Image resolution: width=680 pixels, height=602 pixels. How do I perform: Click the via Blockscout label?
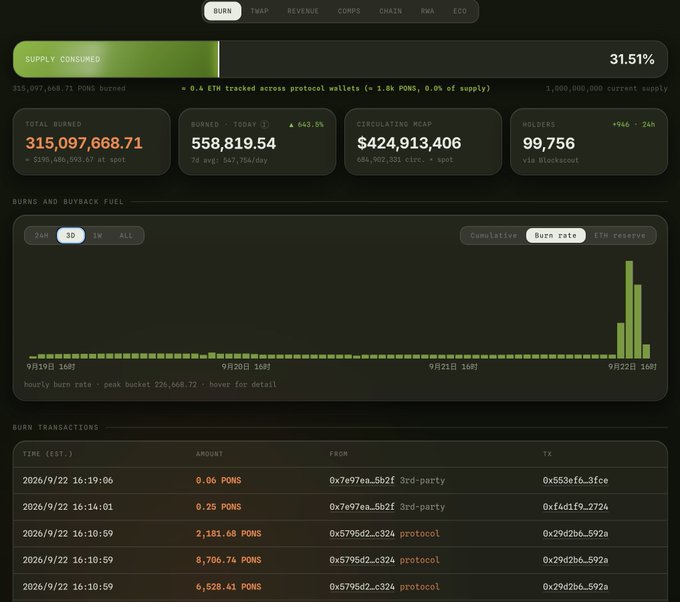[x=550, y=160]
